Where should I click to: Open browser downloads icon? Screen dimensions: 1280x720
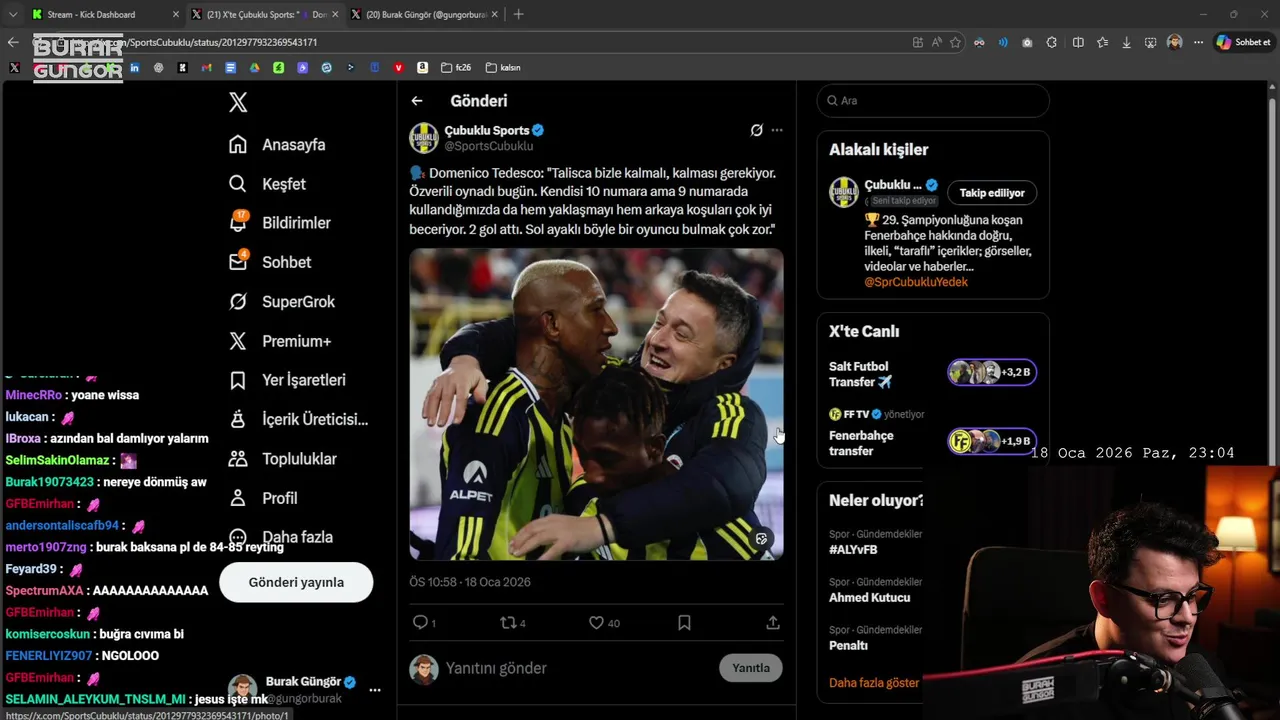[x=1127, y=42]
